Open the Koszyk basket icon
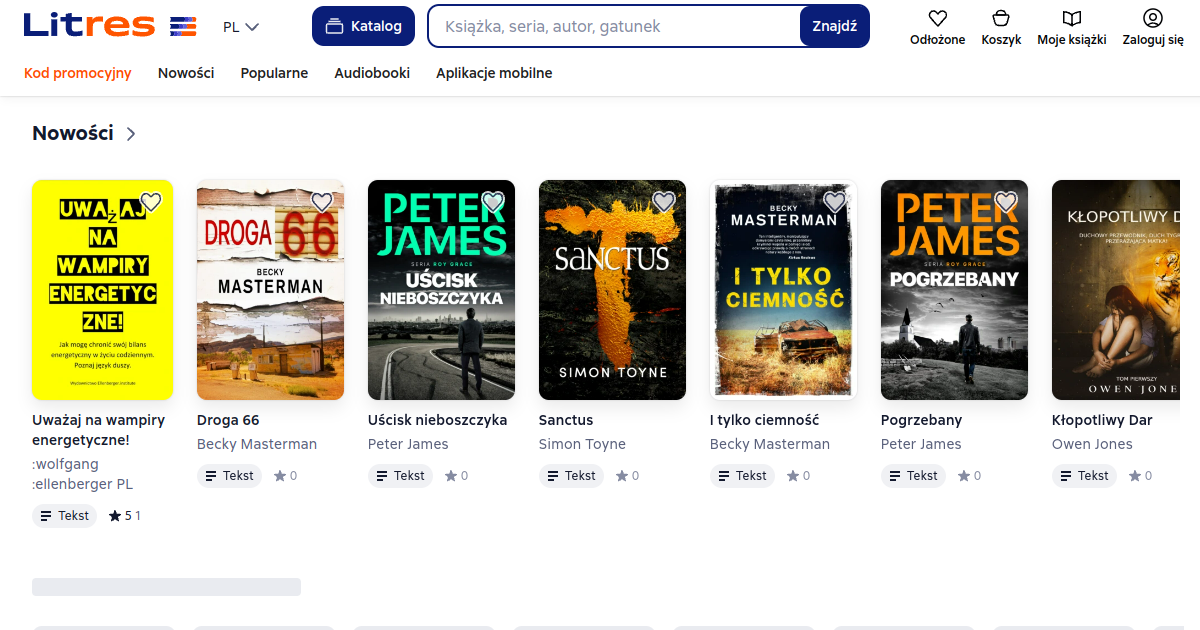The height and width of the screenshot is (630, 1200). 1001,18
